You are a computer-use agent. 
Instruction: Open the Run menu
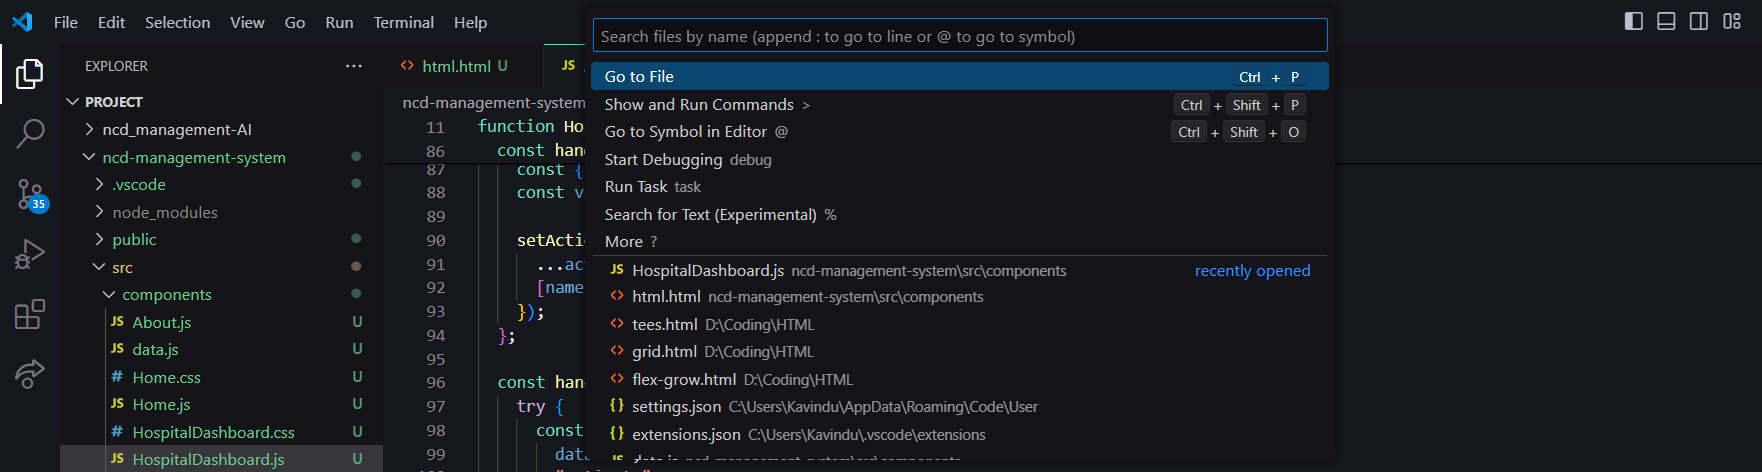pyautogui.click(x=339, y=22)
